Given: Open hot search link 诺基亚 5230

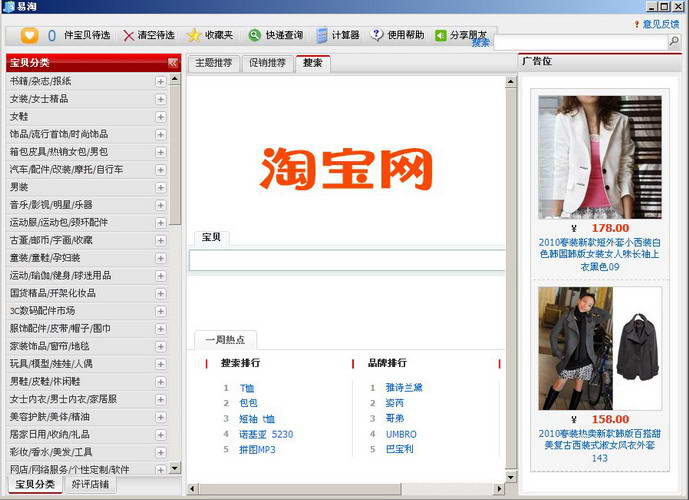Looking at the screenshot, I should 266,435.
